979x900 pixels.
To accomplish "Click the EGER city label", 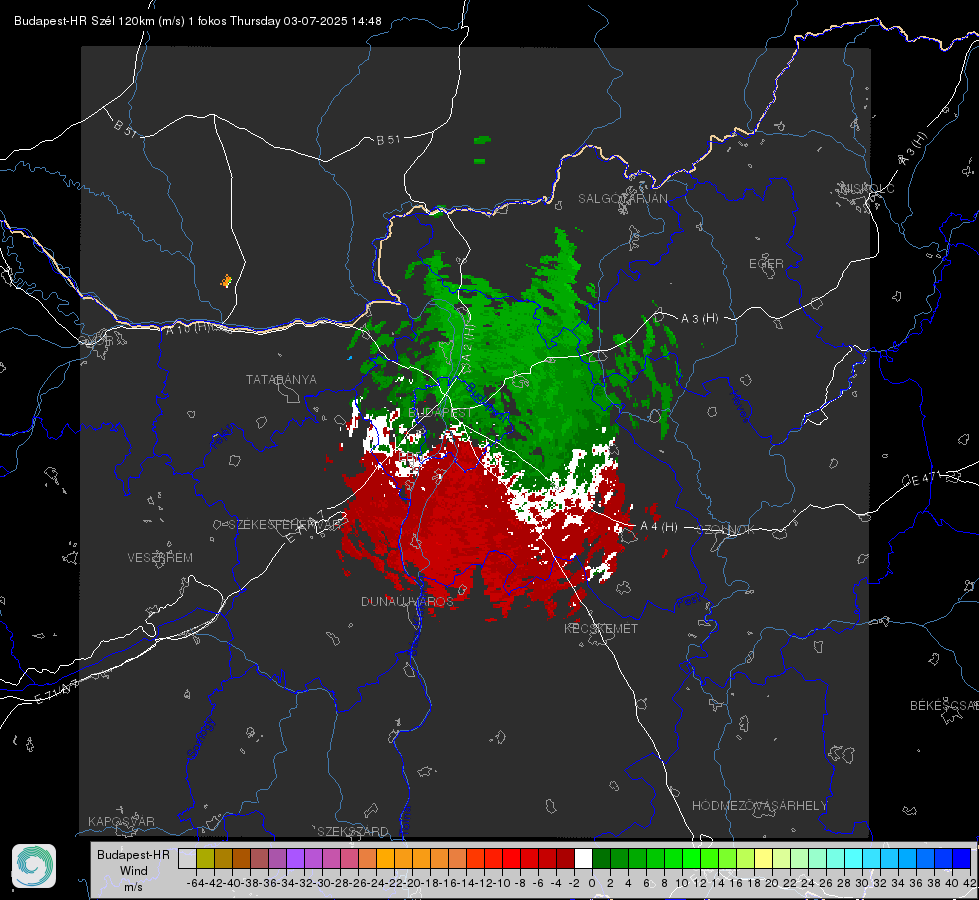I will coord(766,264).
